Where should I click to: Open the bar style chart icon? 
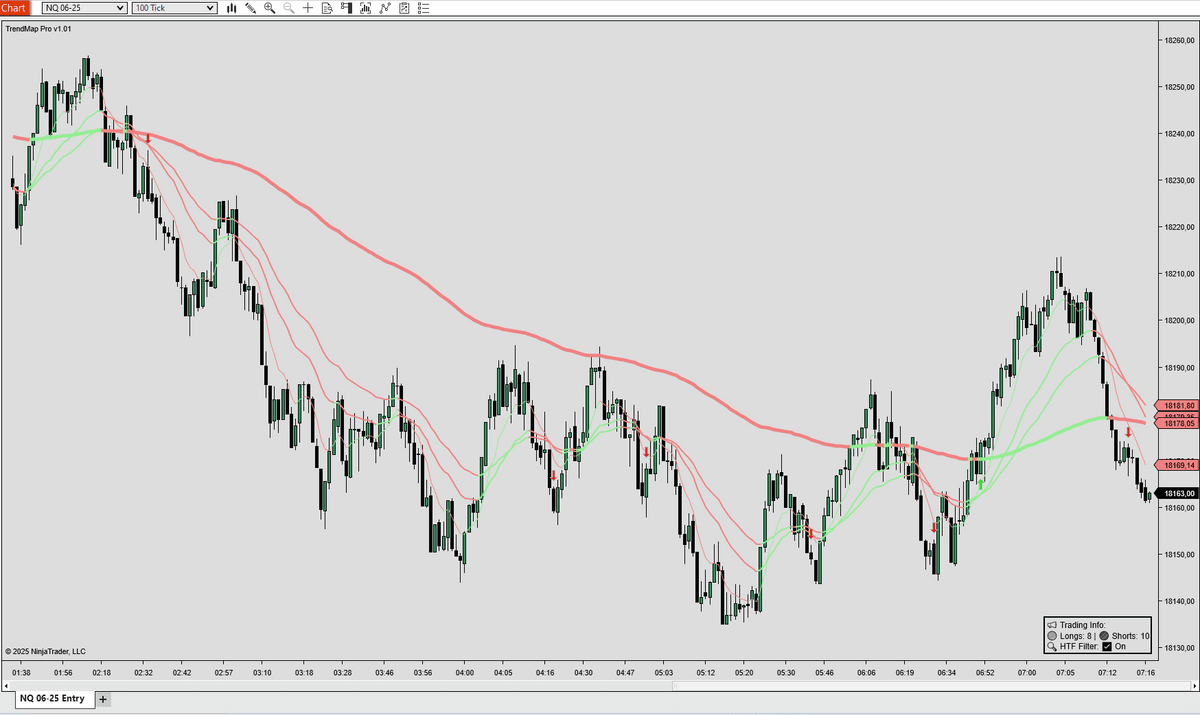click(231, 8)
